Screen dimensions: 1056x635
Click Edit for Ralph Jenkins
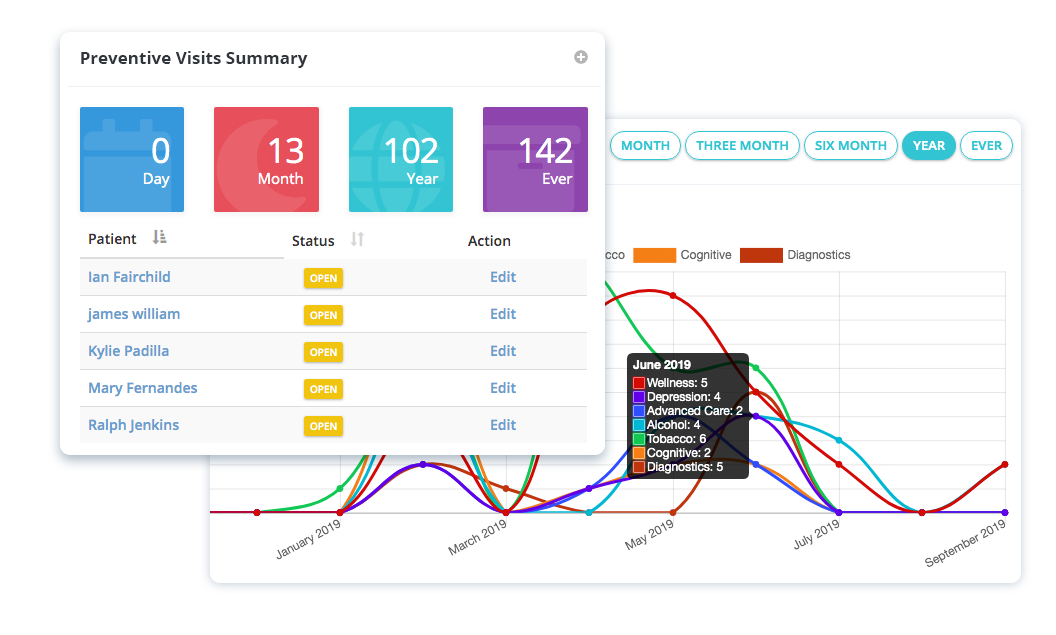(503, 425)
